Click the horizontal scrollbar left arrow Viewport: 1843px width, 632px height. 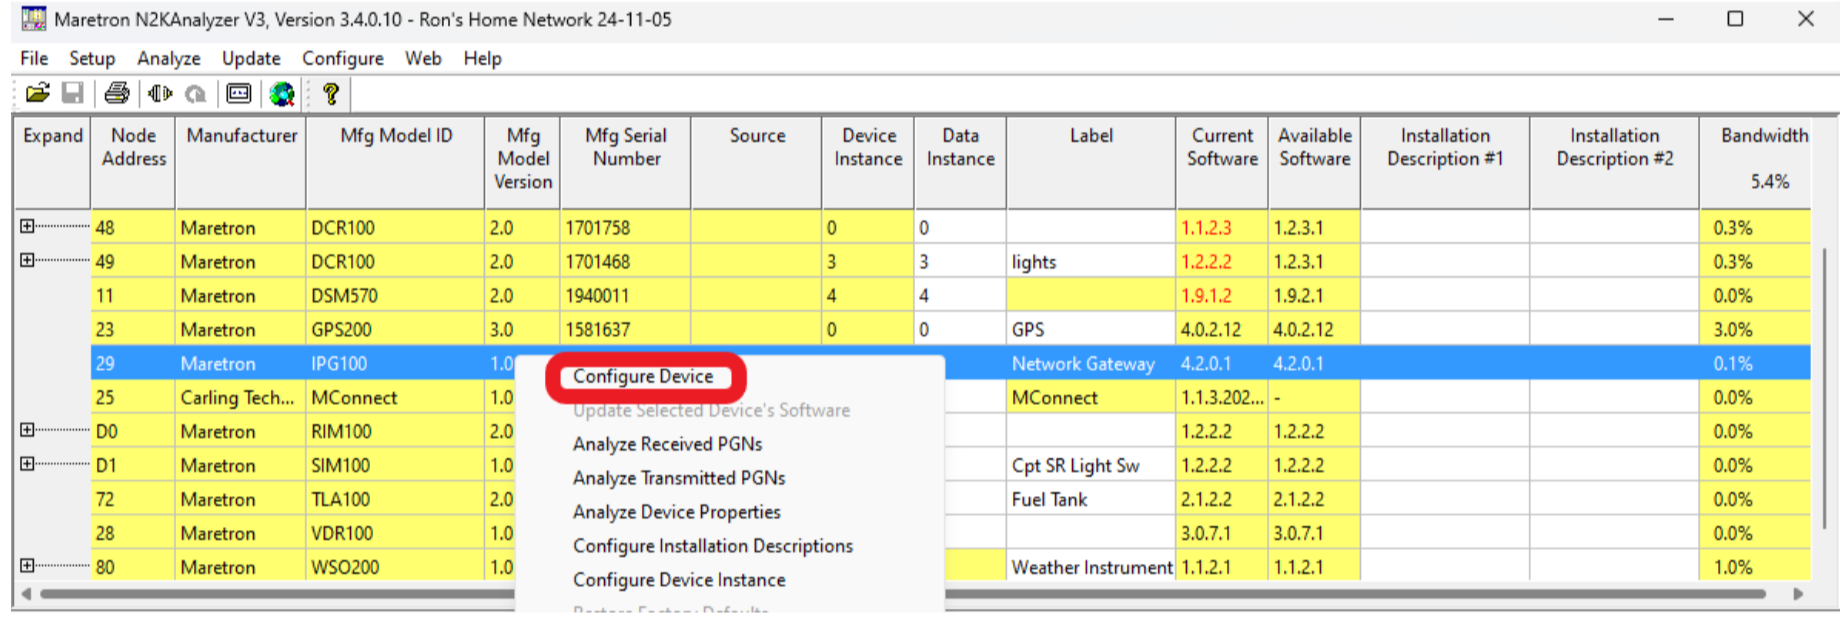click(26, 593)
